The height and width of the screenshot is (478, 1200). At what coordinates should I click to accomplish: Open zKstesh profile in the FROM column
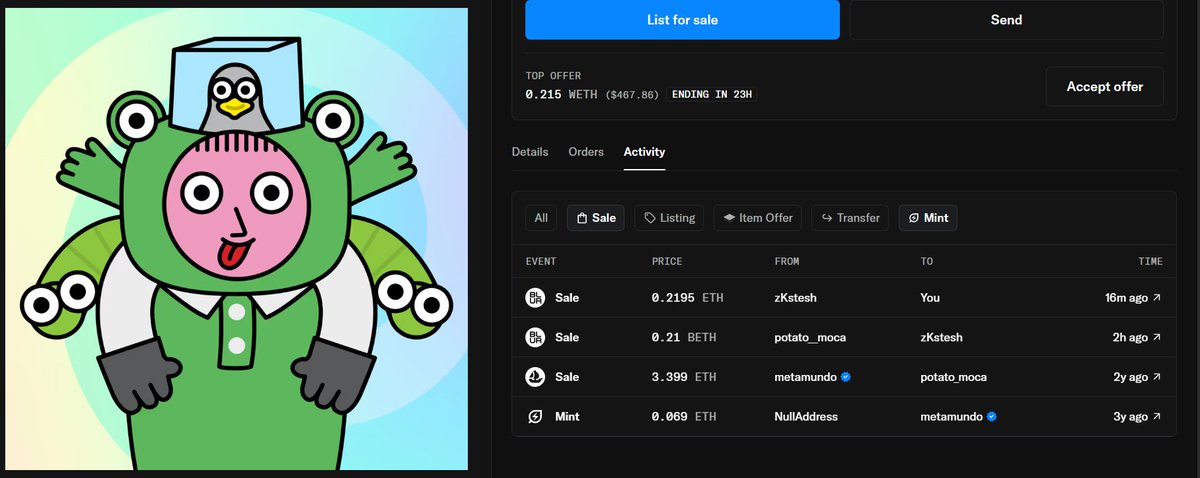(795, 298)
